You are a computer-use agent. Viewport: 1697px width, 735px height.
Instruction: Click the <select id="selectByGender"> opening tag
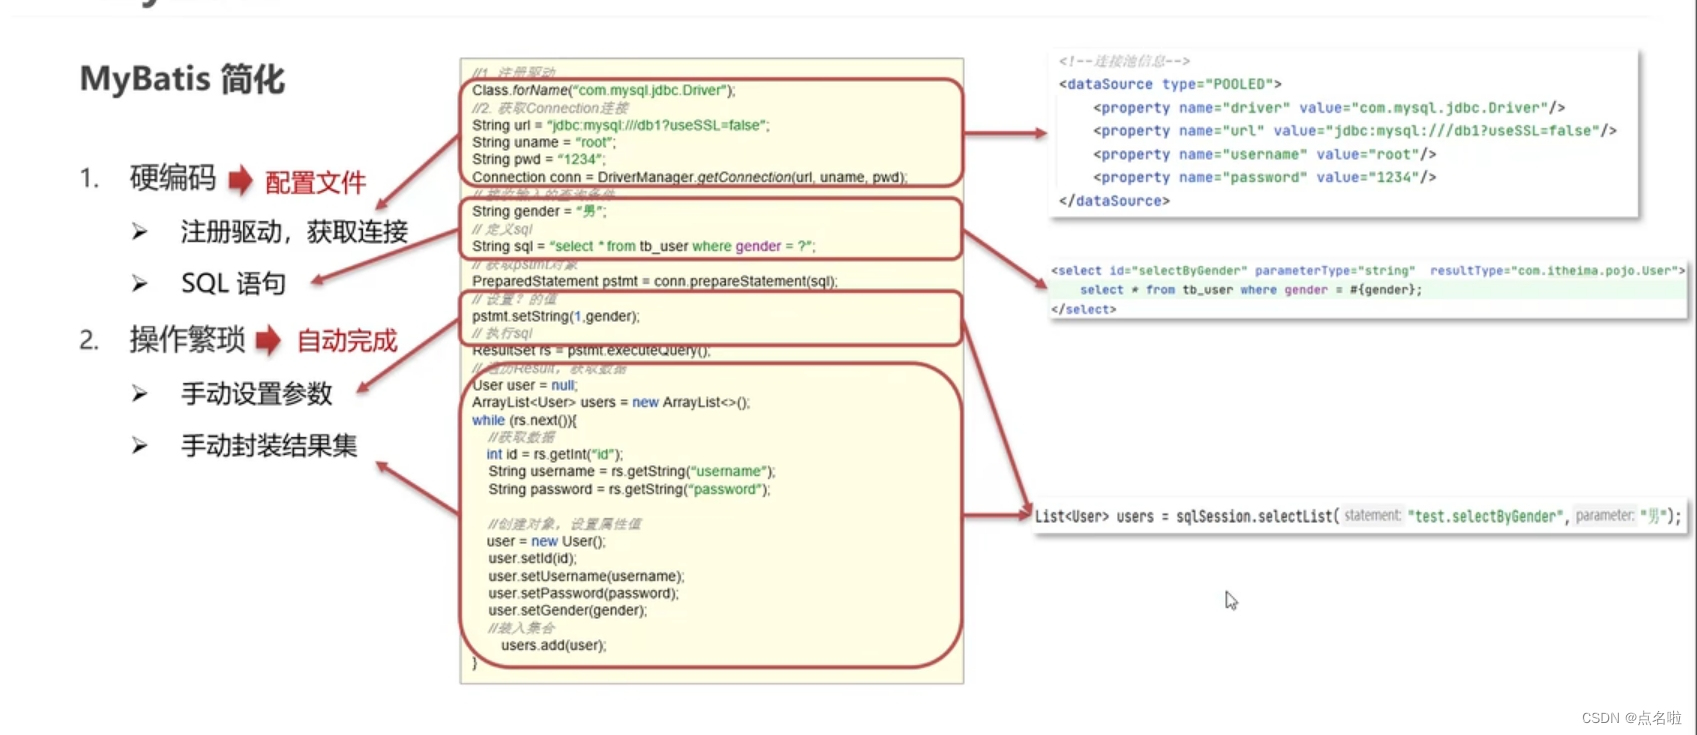(1368, 271)
